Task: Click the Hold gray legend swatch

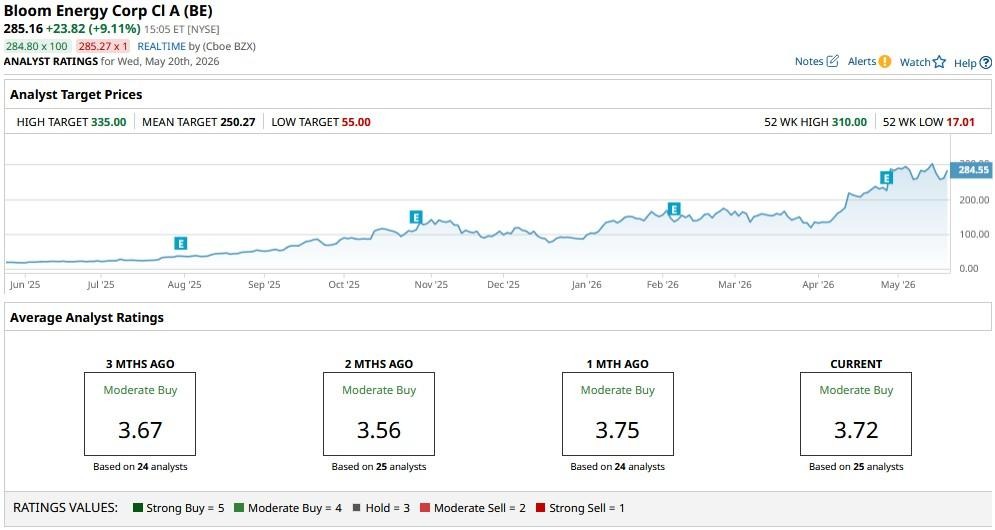Action: pyautogui.click(x=357, y=508)
